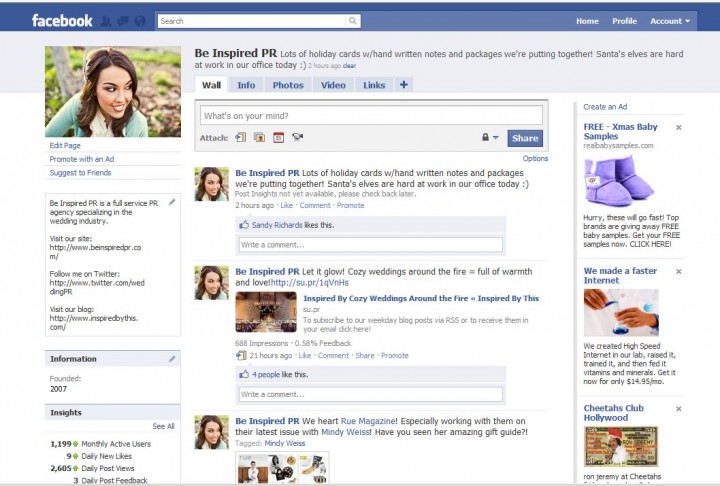Edit the Information section pencil icon
Image resolution: width=720 pixels, height=486 pixels.
pos(172,358)
